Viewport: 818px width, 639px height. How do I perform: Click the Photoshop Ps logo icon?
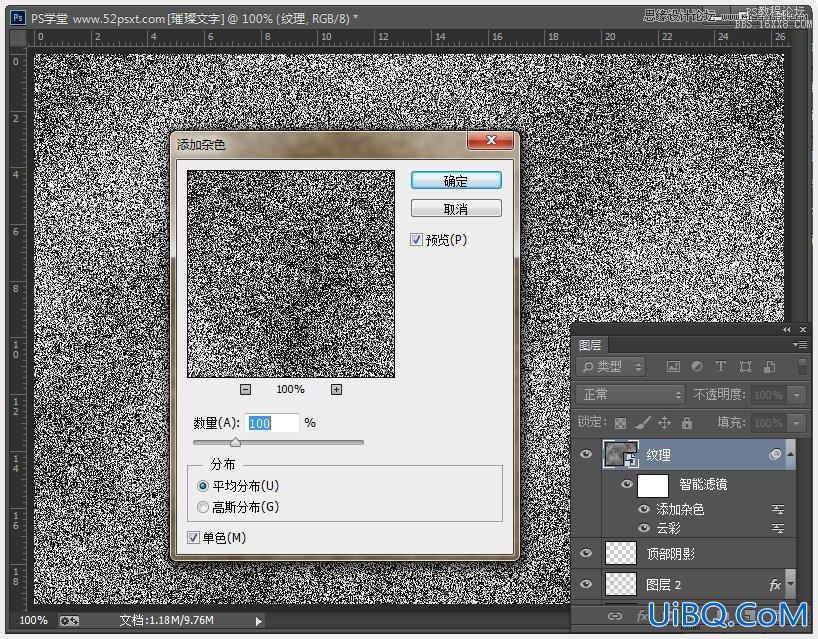coord(18,18)
